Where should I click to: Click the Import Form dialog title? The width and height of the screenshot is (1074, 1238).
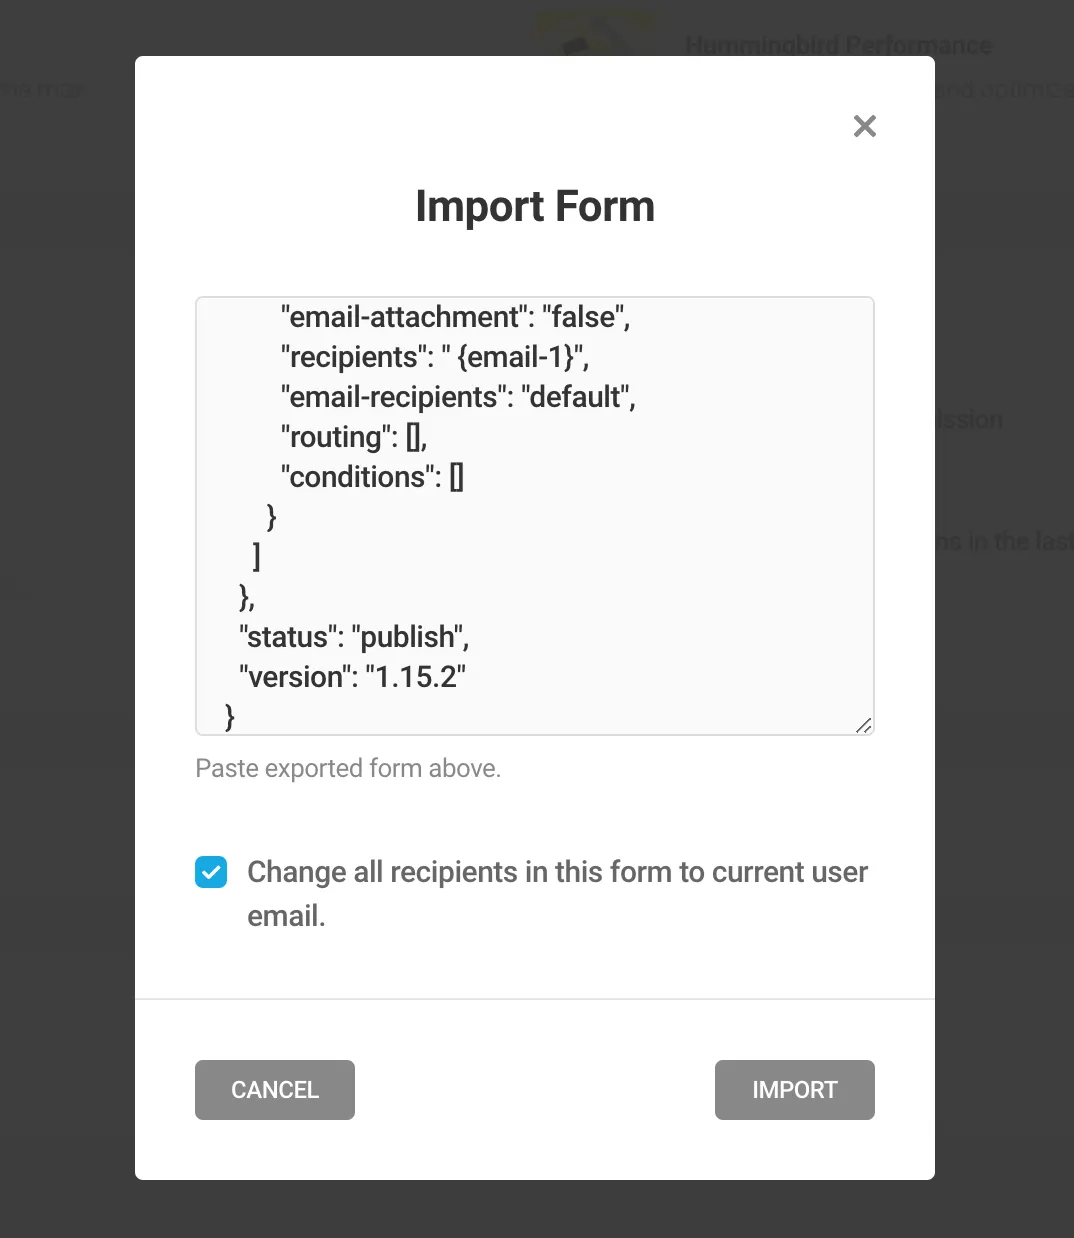coord(535,206)
